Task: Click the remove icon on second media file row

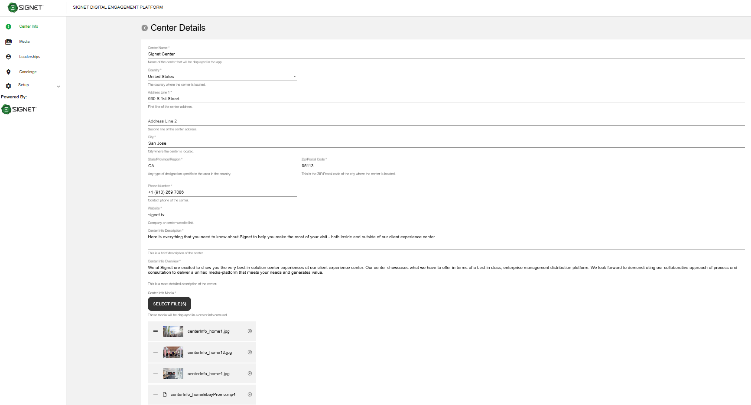Action: pyautogui.click(x=250, y=352)
